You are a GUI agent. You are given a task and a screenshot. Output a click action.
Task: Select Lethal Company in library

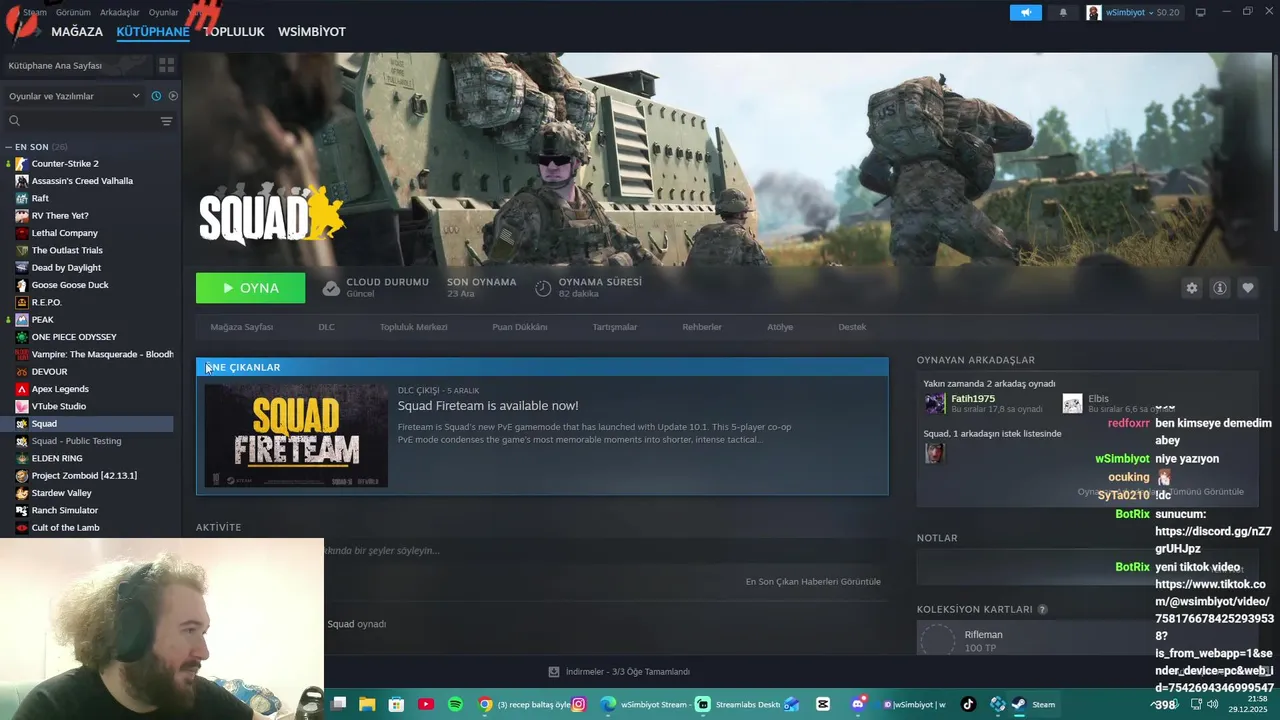pyautogui.click(x=65, y=233)
